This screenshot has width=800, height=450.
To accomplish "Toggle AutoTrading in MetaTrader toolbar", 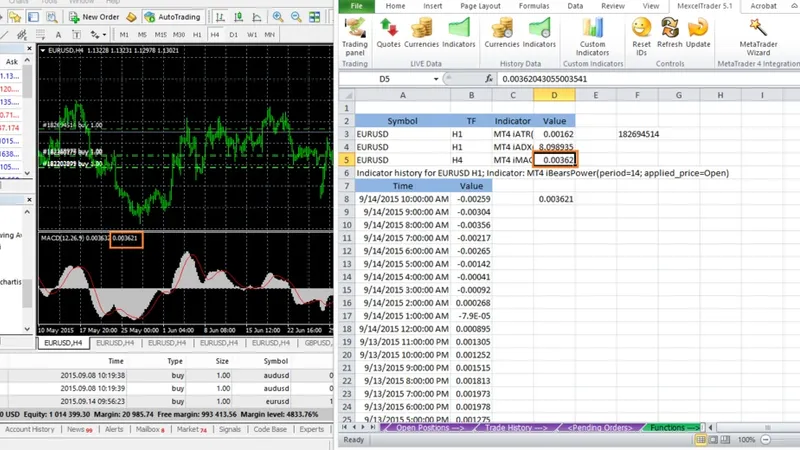I will coord(172,17).
